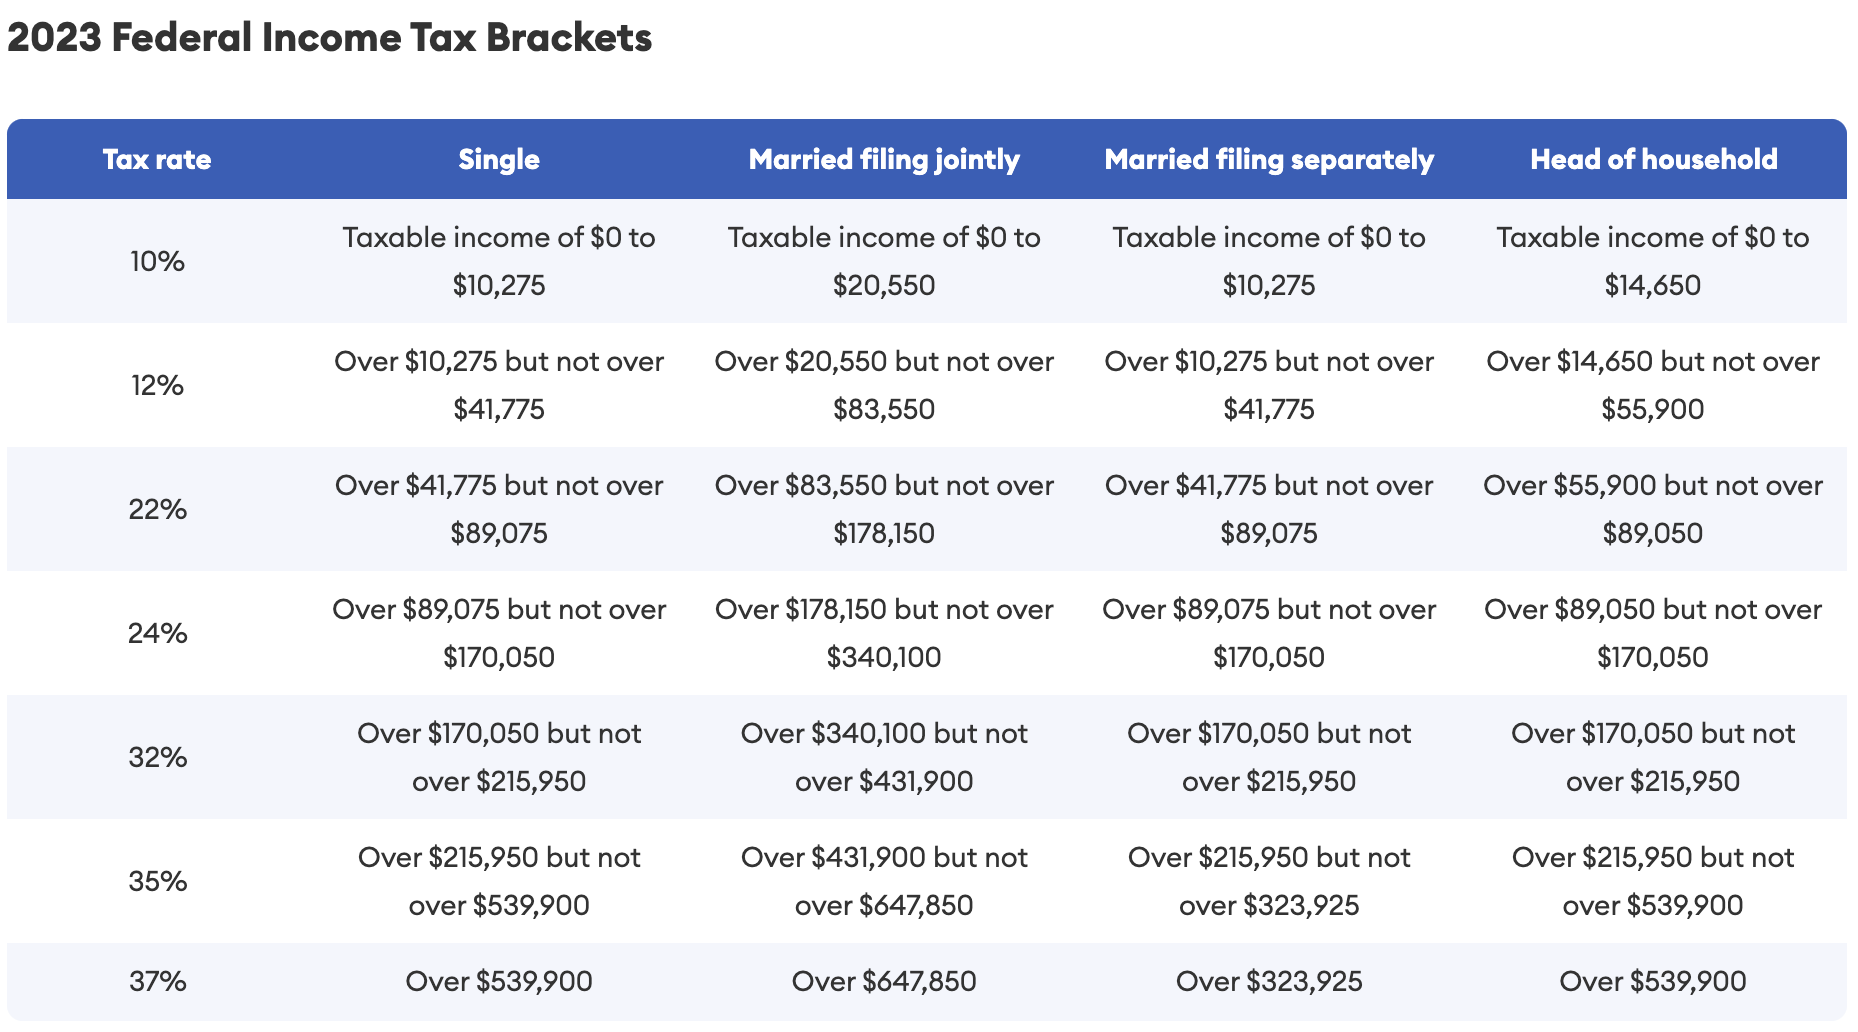1858x1032 pixels.
Task: Select the 35% tax rate cell
Action: point(157,882)
